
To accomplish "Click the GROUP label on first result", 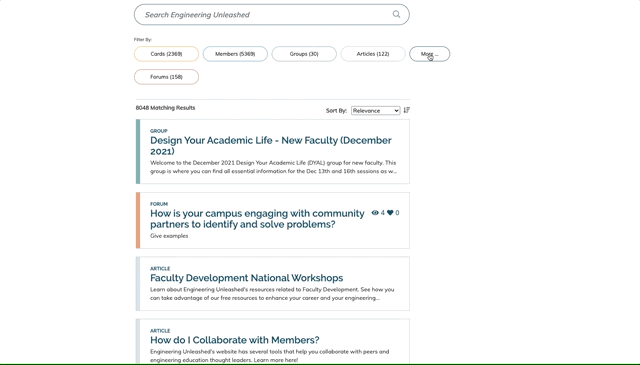I will coord(159,131).
